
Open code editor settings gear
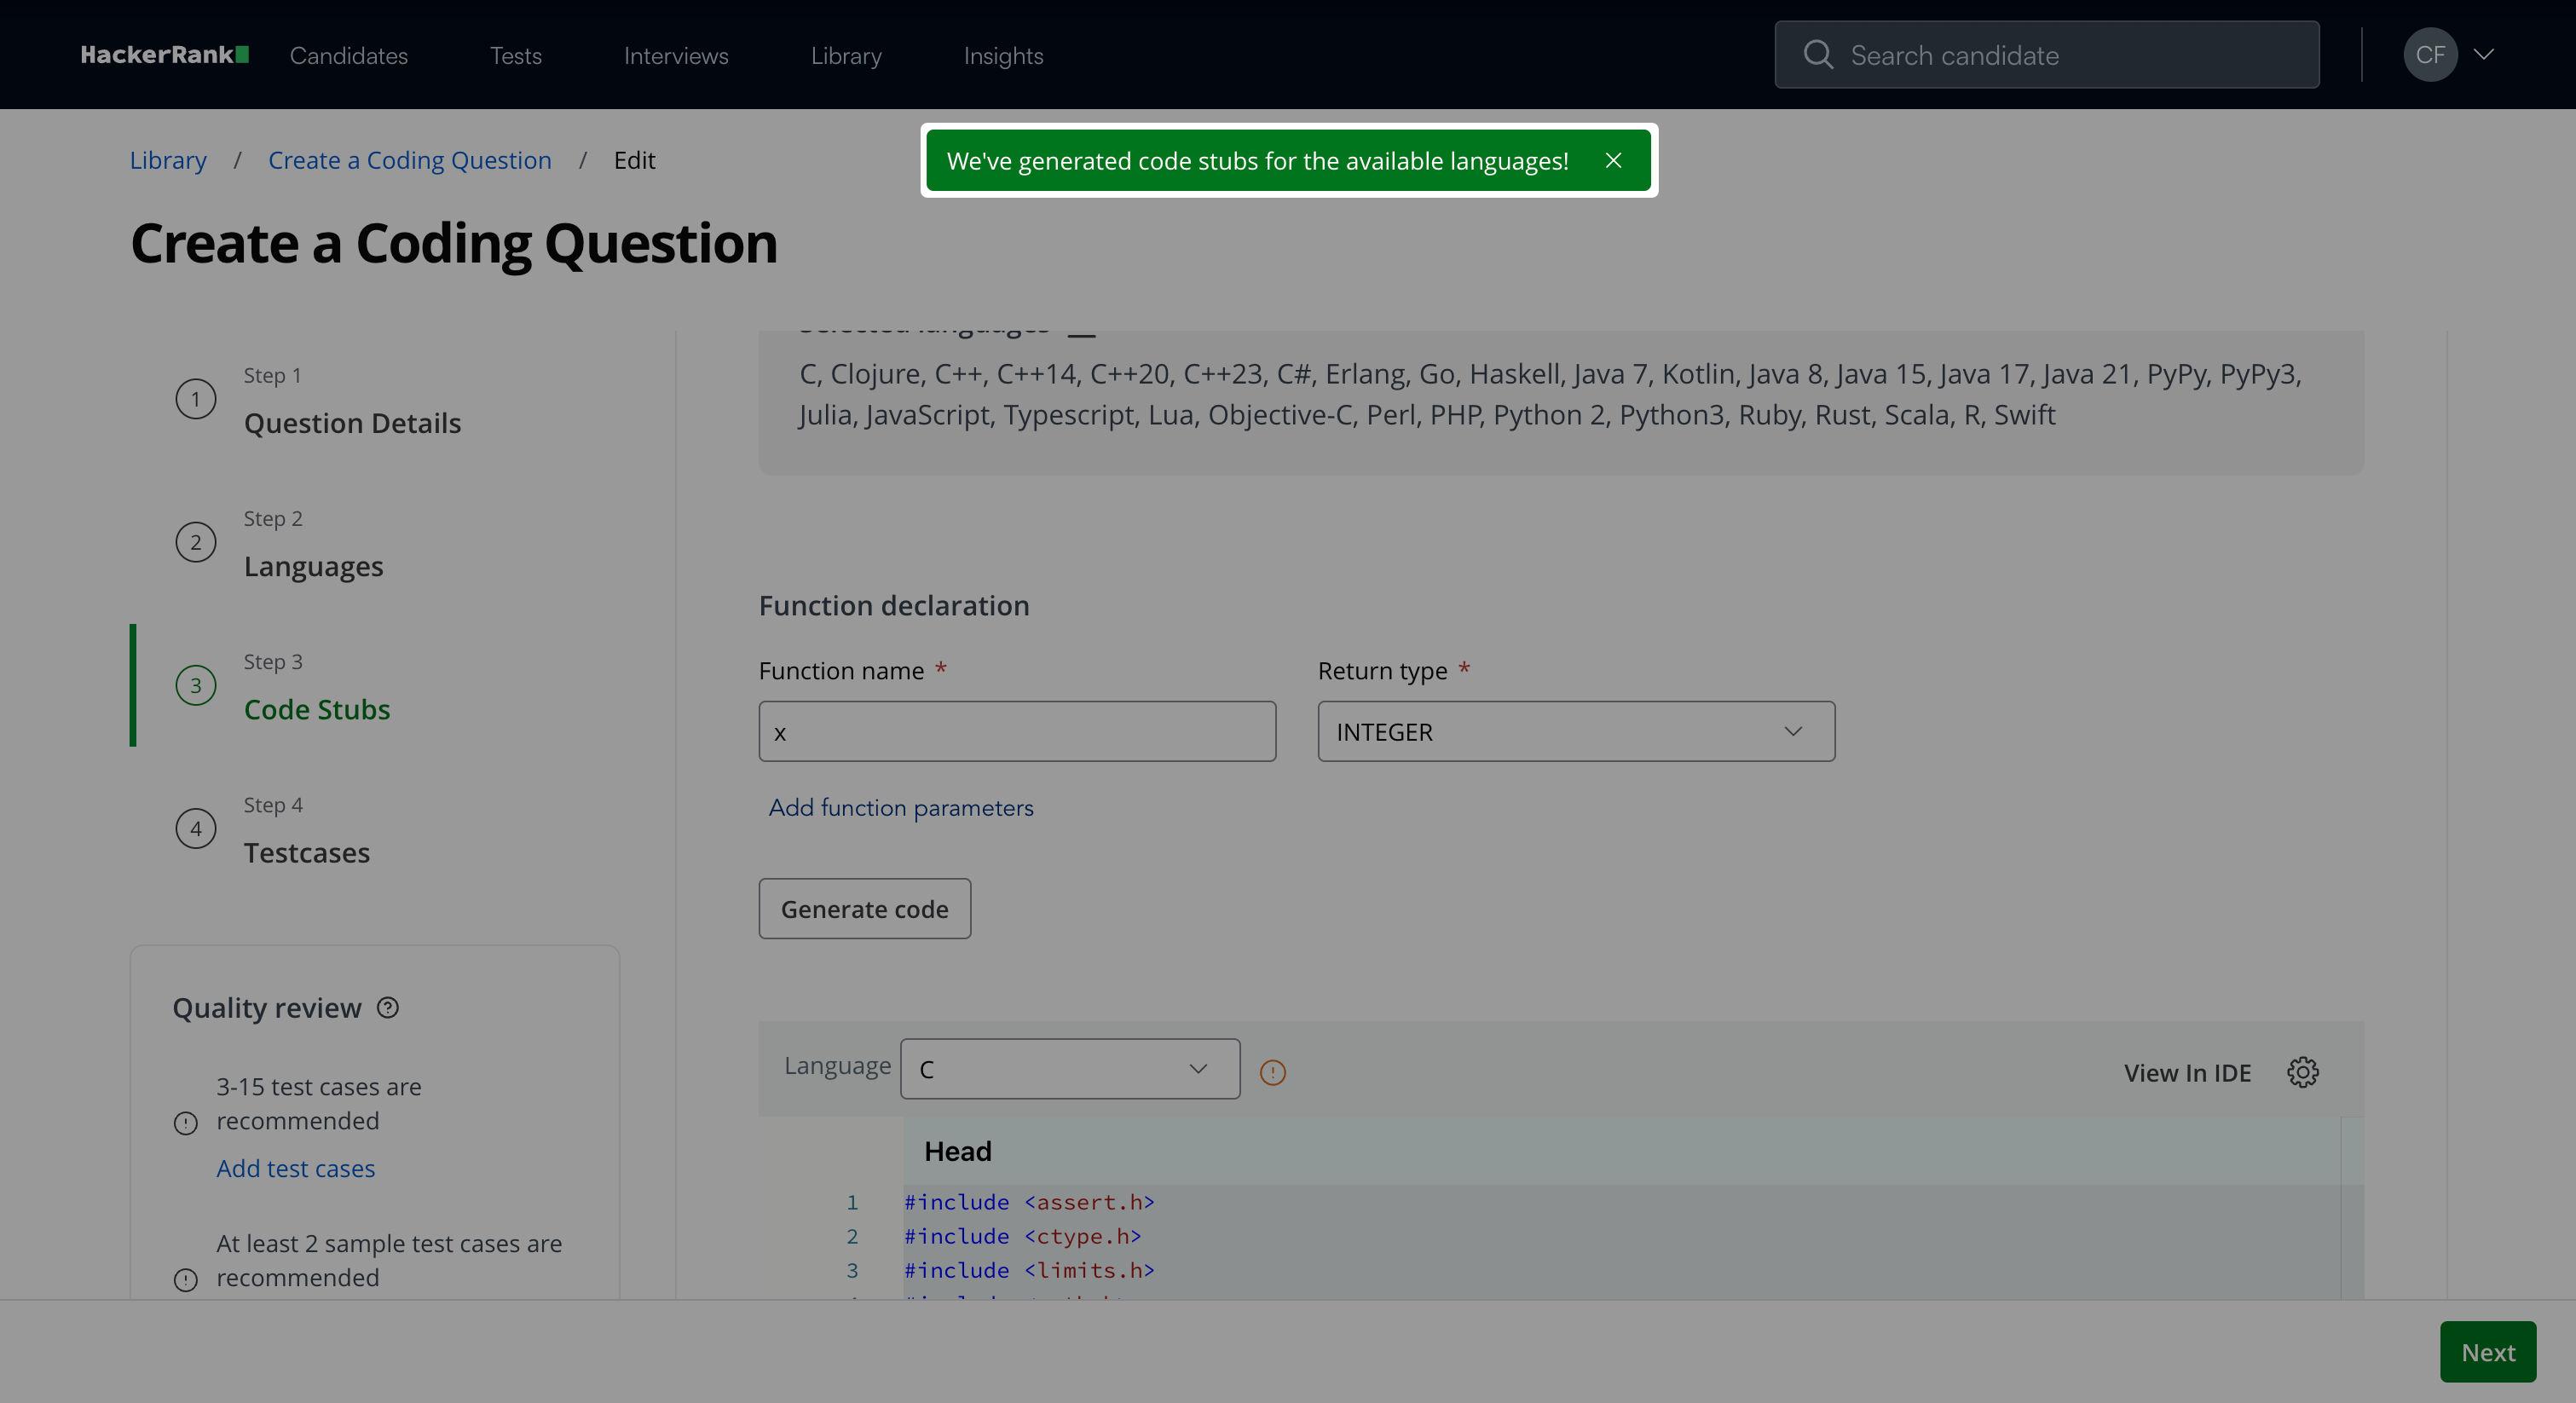tap(2302, 1072)
